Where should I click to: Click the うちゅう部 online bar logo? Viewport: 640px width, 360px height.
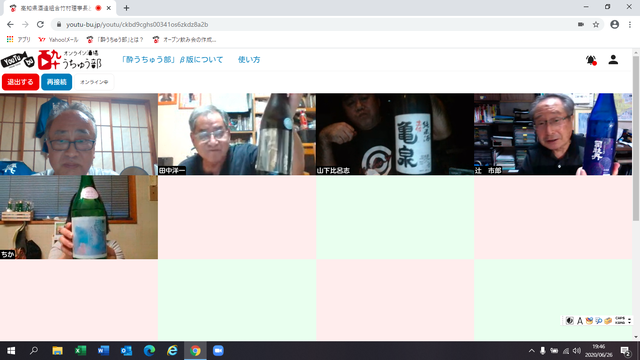(69, 60)
